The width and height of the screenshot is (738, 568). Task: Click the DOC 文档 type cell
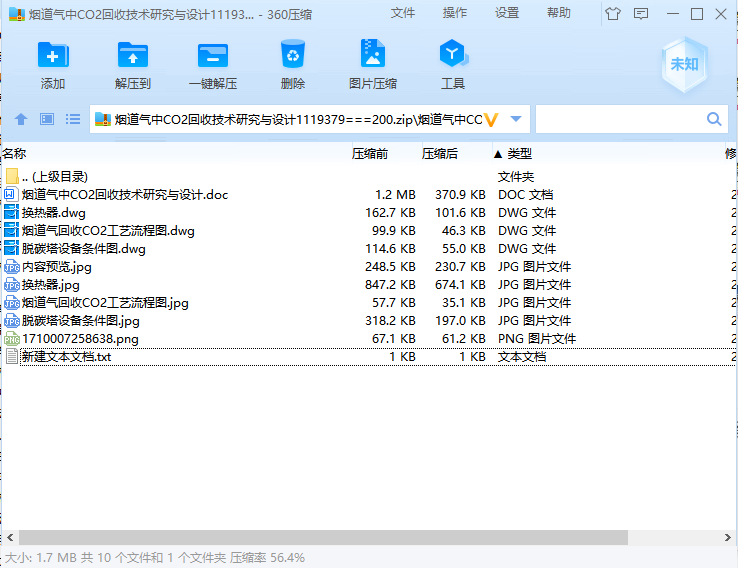526,194
